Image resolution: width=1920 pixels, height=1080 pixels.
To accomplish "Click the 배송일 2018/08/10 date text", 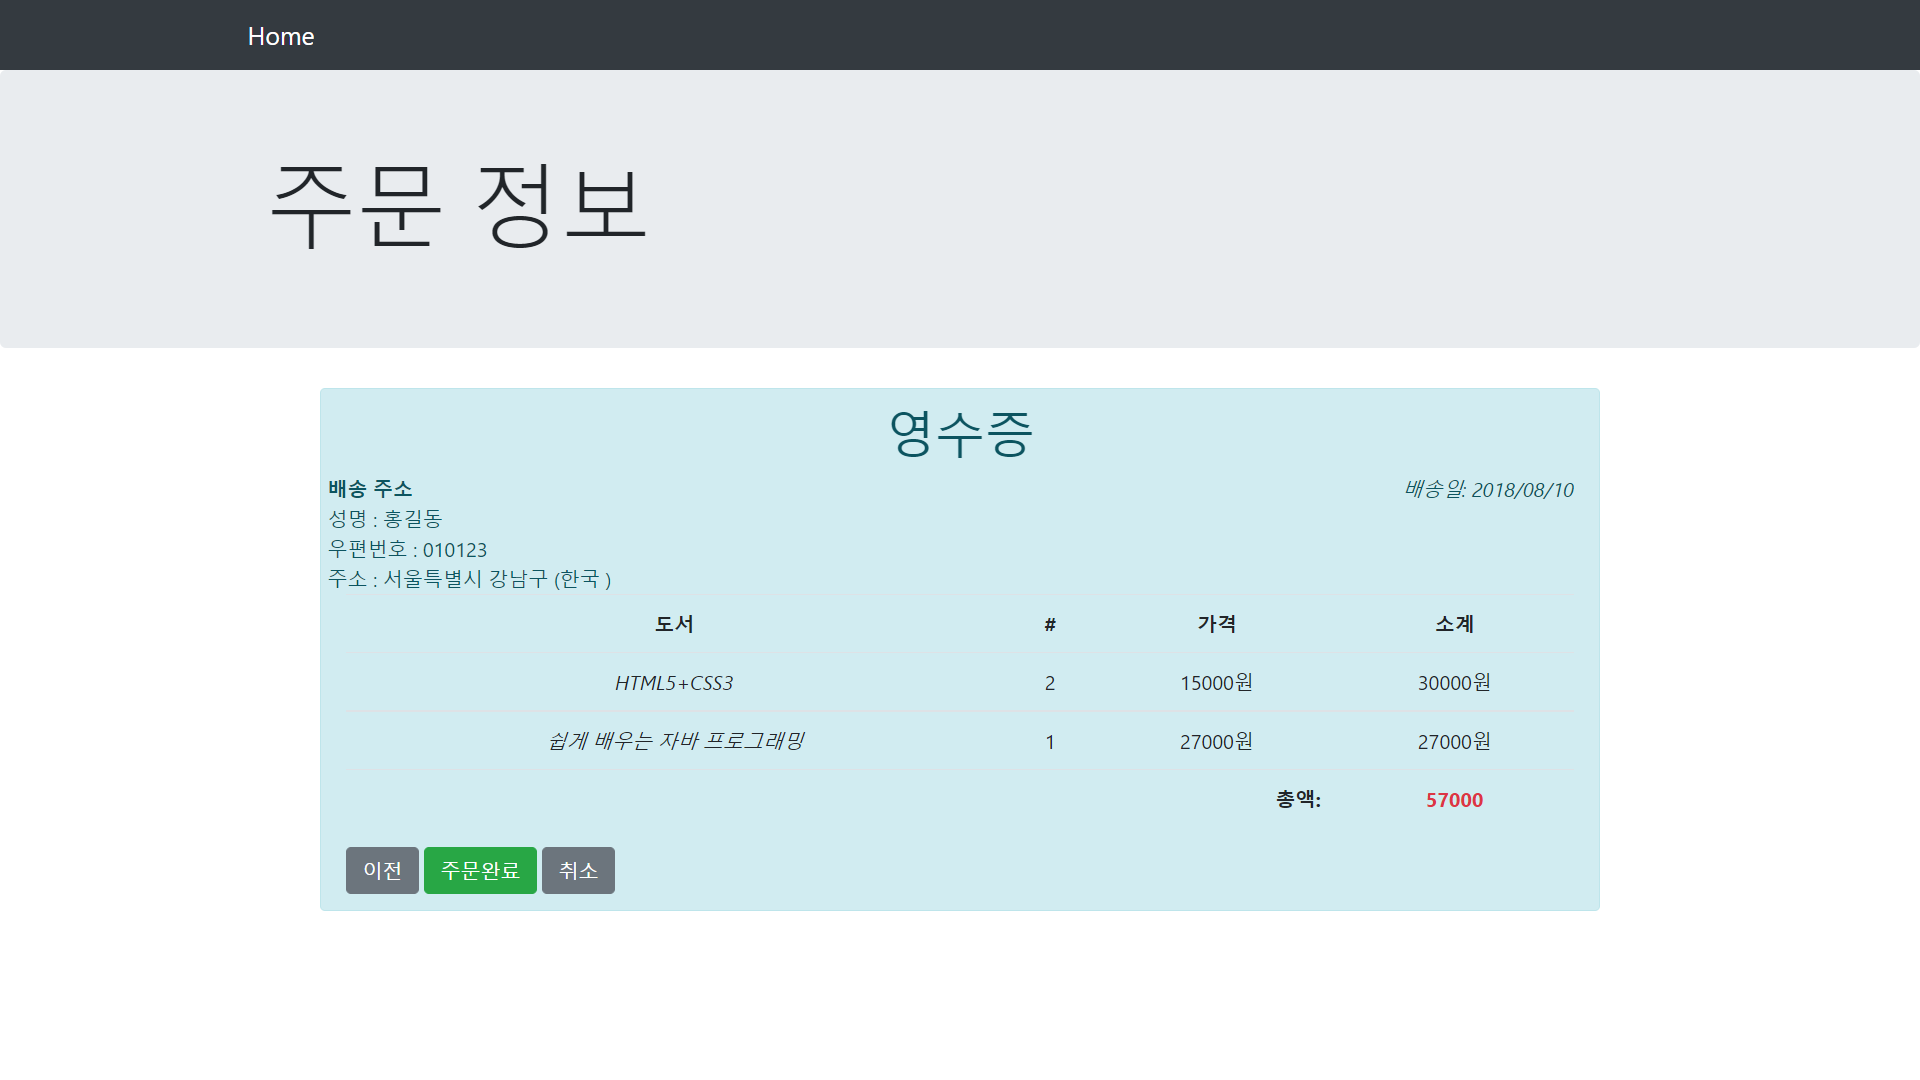I will point(1488,490).
